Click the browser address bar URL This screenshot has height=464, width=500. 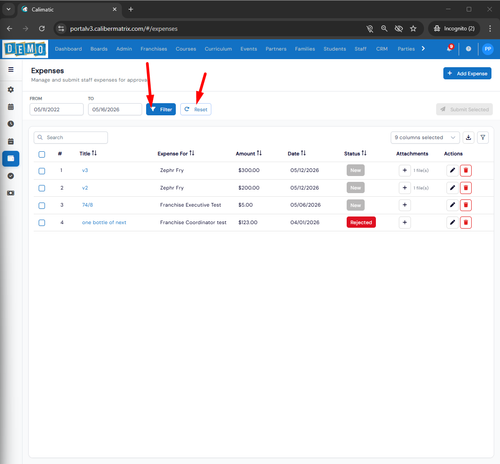(124, 29)
